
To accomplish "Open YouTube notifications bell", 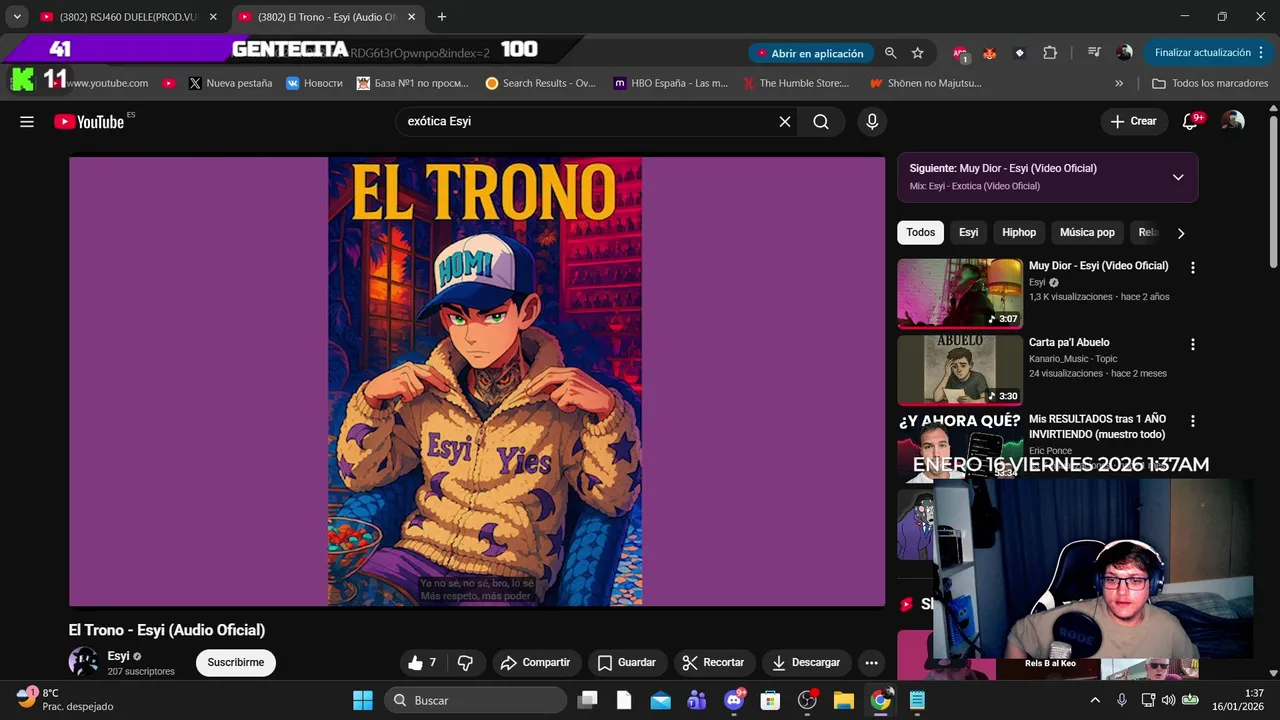I will click(1190, 121).
